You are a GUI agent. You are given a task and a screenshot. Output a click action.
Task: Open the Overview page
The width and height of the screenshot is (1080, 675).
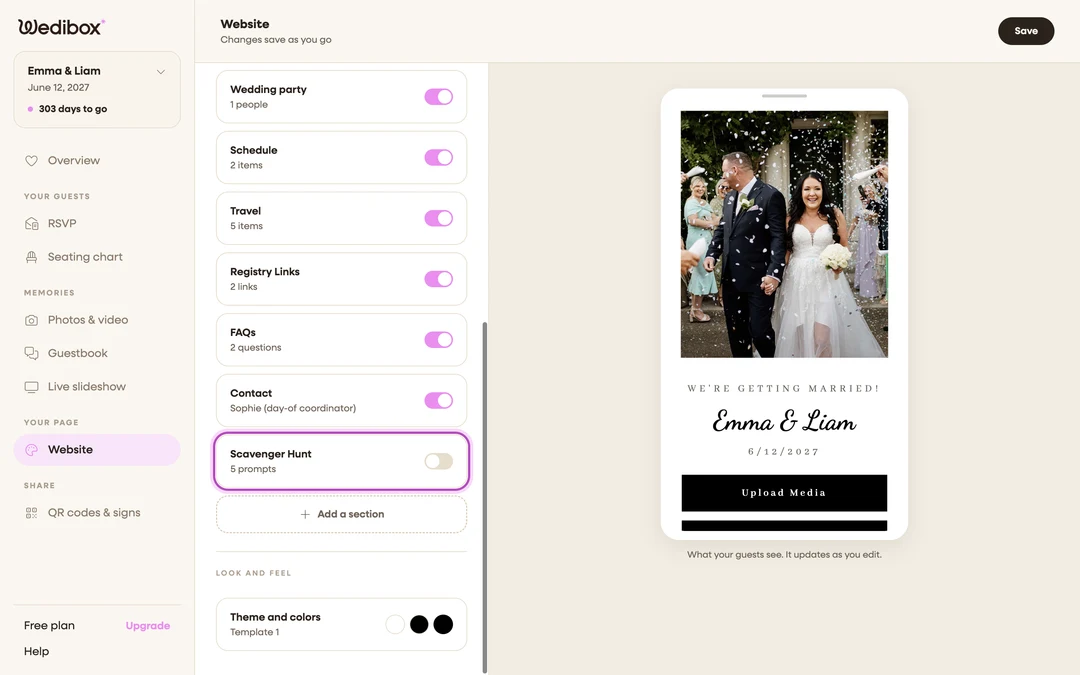point(97,160)
